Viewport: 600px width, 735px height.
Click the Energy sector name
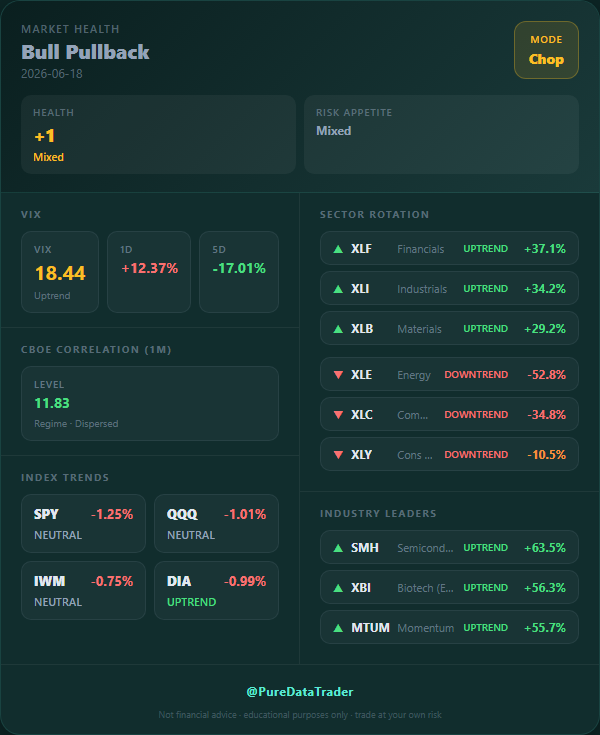point(413,375)
